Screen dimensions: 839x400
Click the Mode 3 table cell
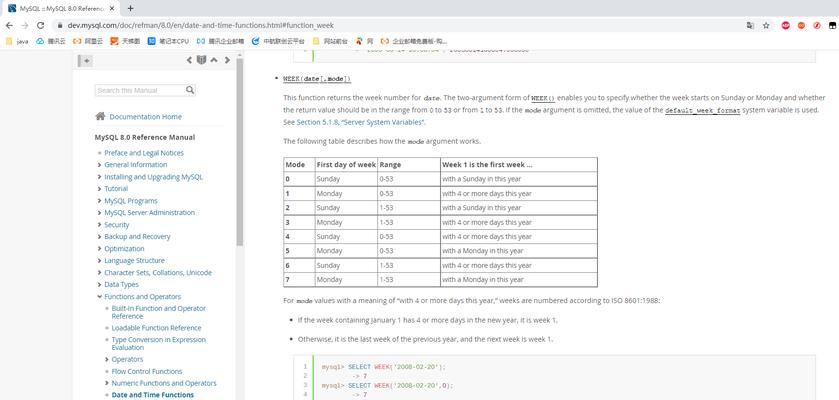(x=299, y=222)
